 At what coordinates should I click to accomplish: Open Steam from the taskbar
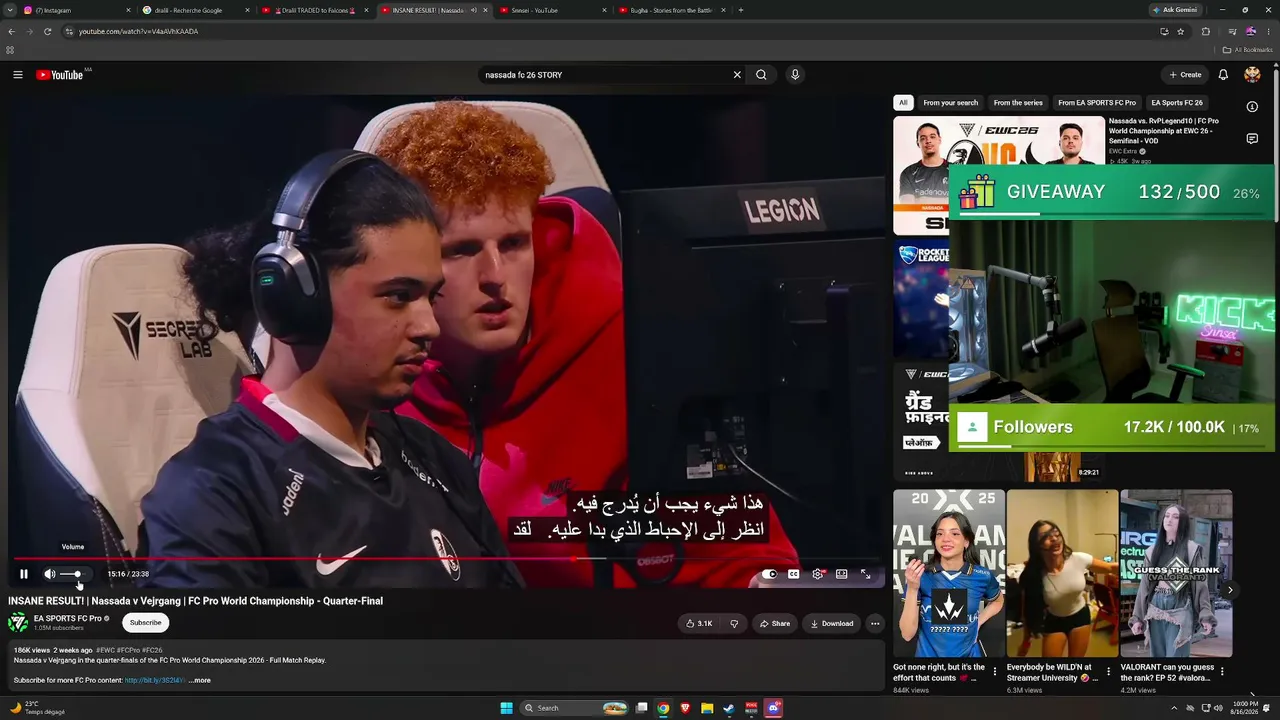728,708
